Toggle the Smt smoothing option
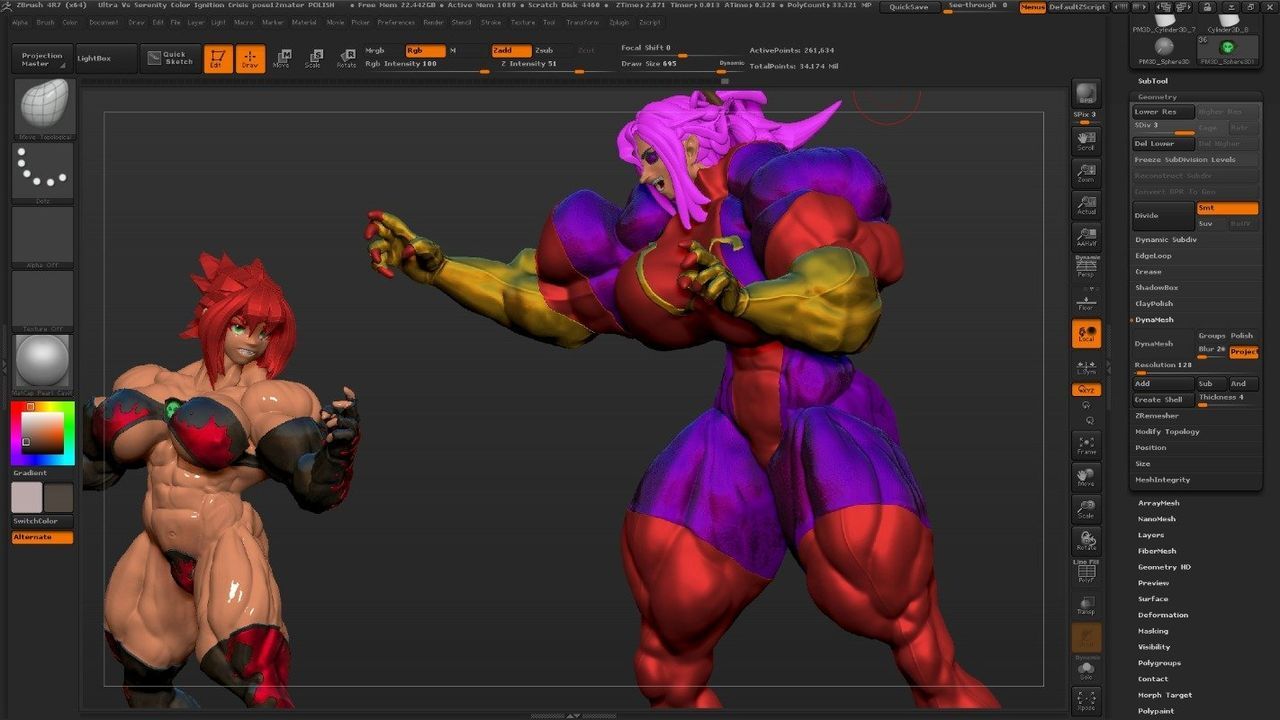 [1227, 208]
